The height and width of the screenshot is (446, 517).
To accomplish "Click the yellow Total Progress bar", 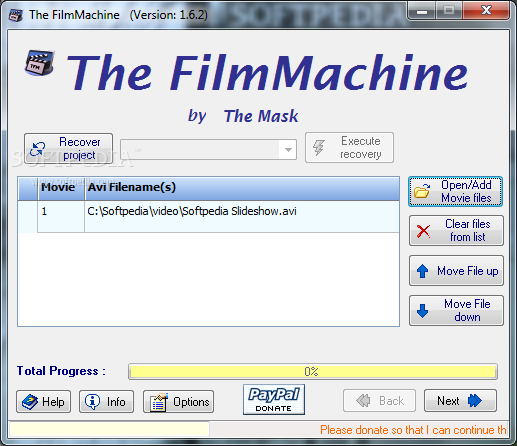I will coord(313,371).
